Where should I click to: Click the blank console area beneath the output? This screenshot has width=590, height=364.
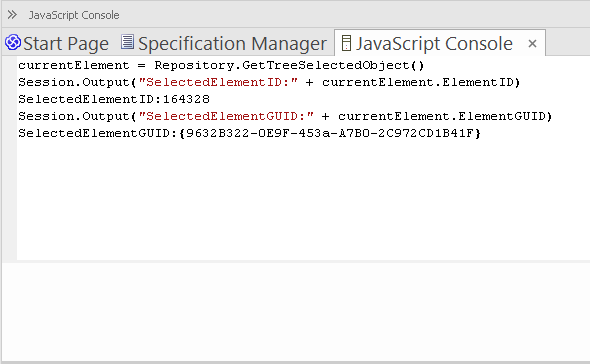(x=303, y=200)
